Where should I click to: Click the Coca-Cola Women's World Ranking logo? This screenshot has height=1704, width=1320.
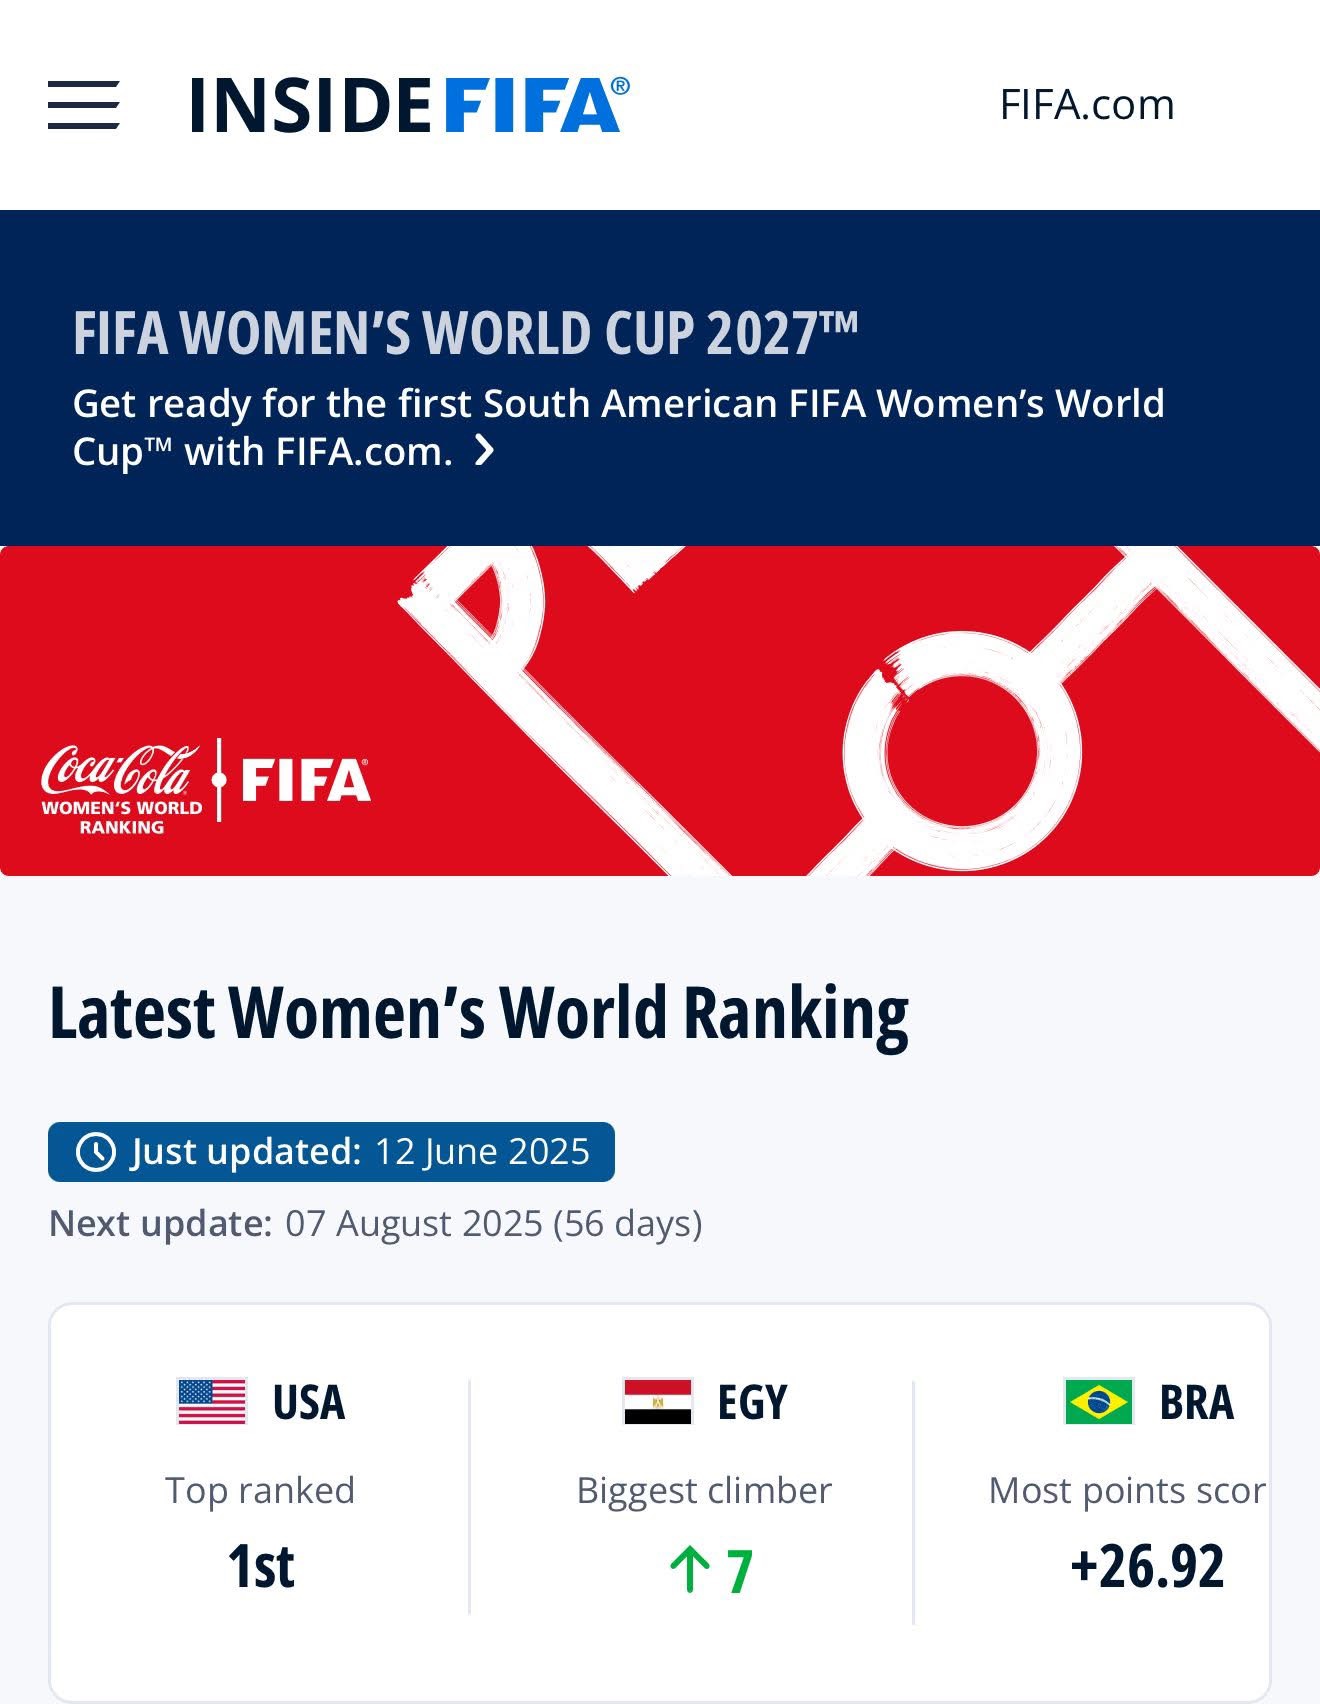coord(121,788)
